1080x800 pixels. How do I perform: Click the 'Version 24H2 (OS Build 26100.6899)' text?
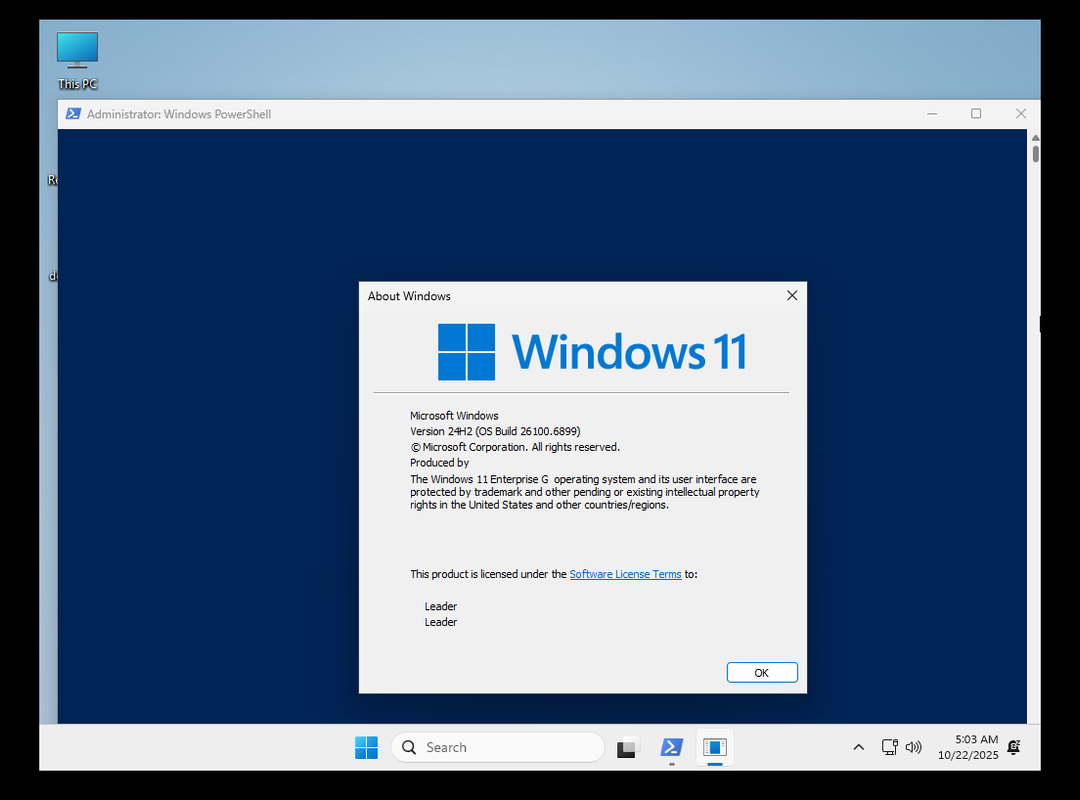[495, 431]
